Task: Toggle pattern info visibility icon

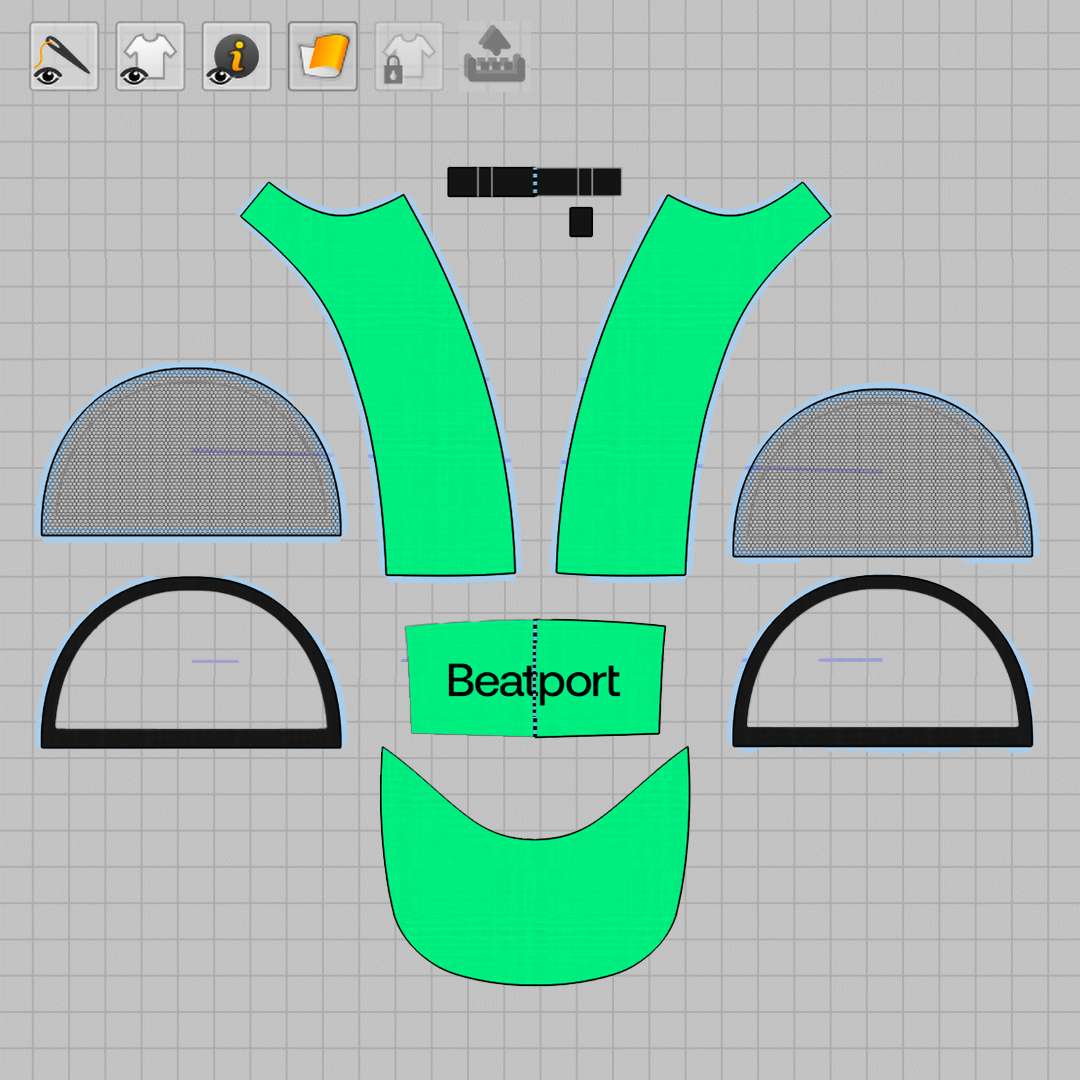Action: point(236,56)
